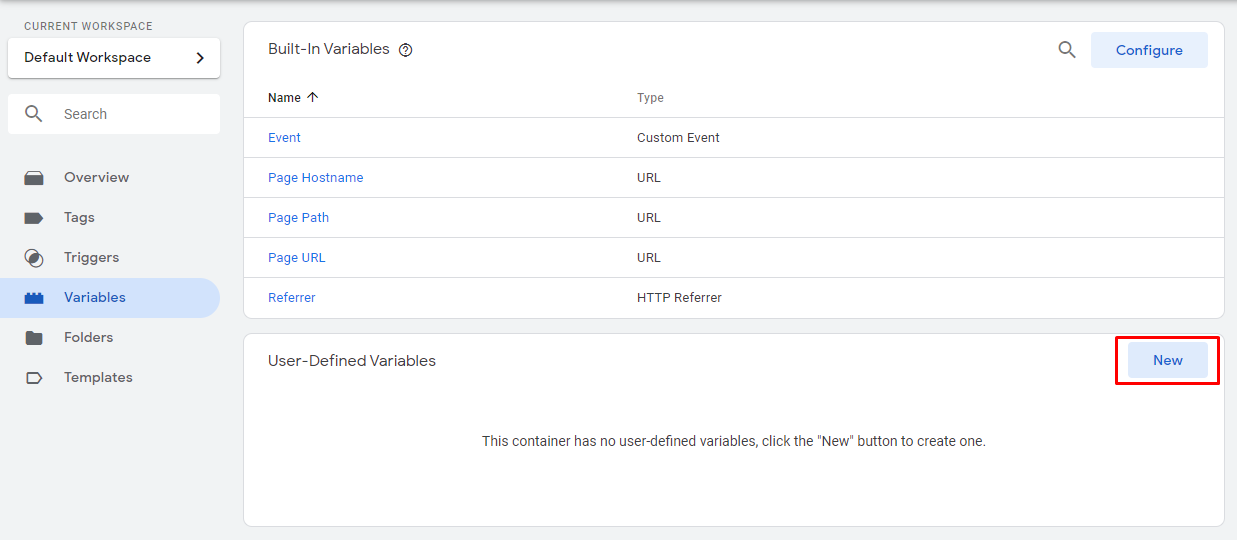Click the no user-defined variables message
This screenshot has height=540, width=1237.
point(734,441)
